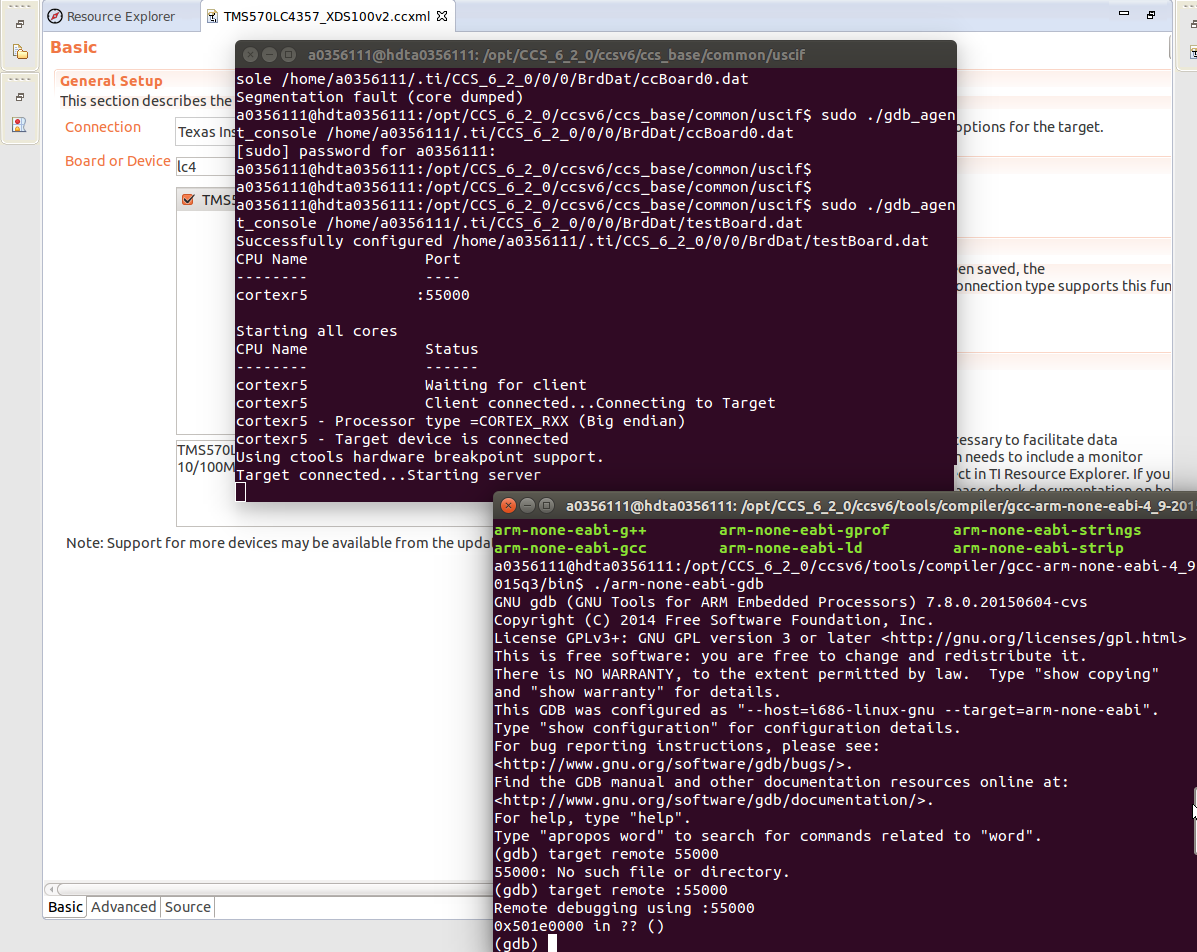Select the Basic tab
Viewport: 1197px width, 952px height.
[x=63, y=907]
